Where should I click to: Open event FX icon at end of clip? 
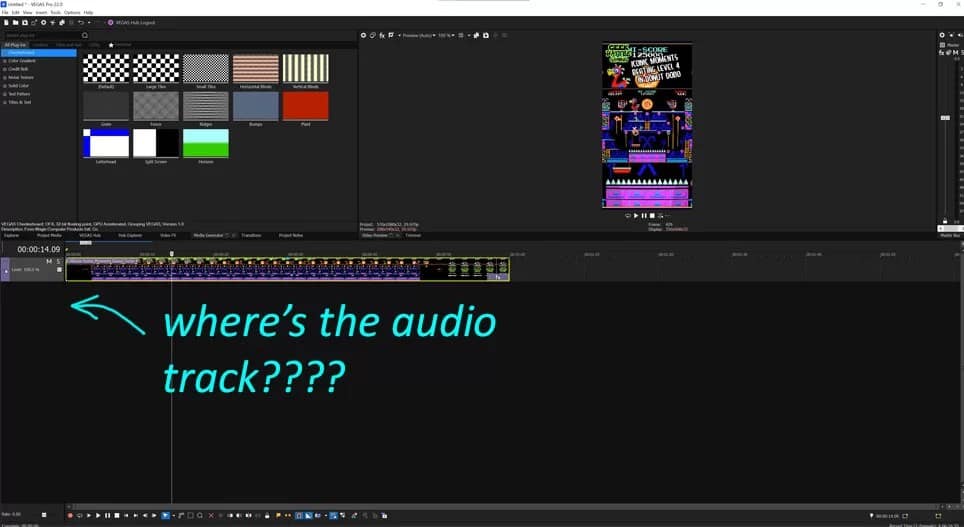click(498, 277)
